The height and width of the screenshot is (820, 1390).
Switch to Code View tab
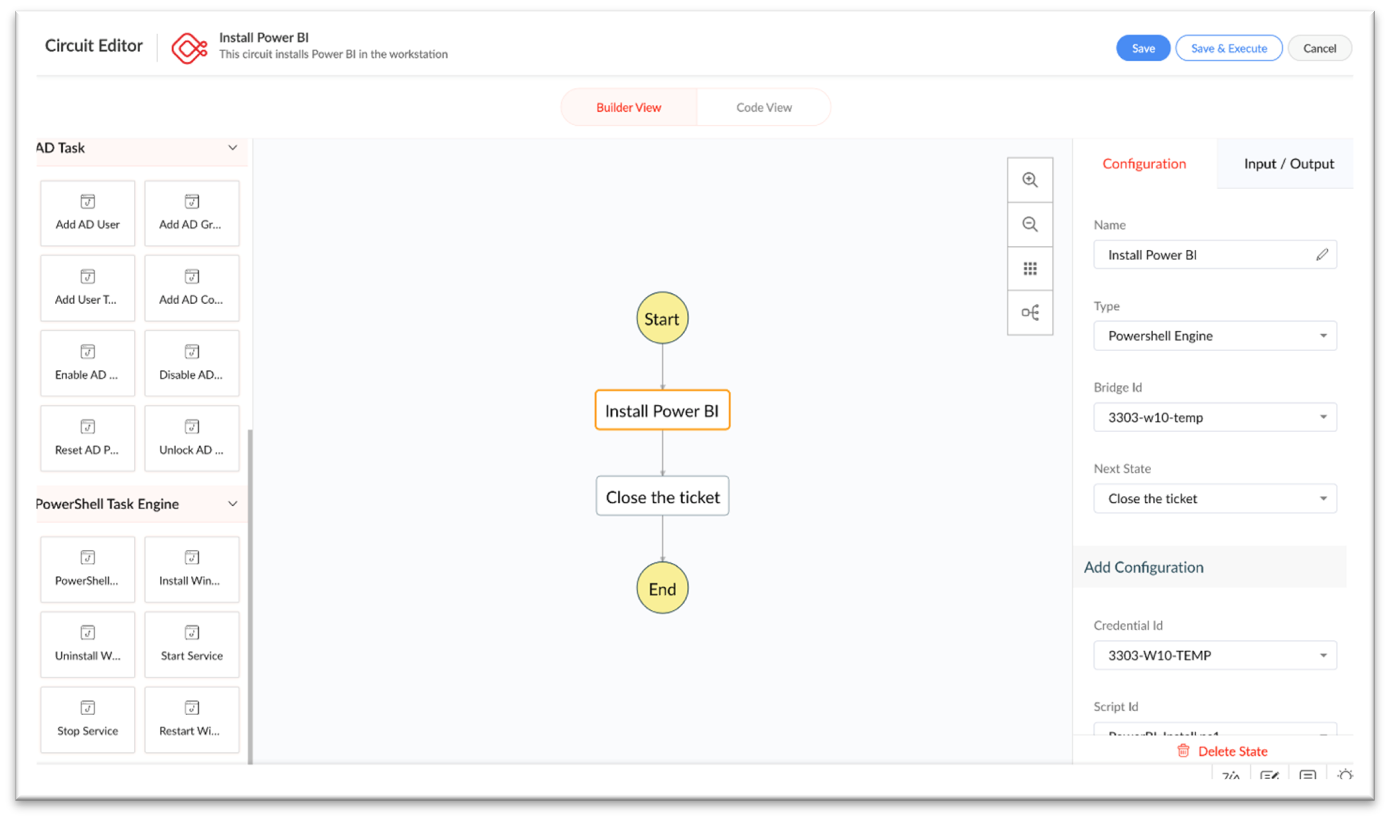(x=764, y=107)
